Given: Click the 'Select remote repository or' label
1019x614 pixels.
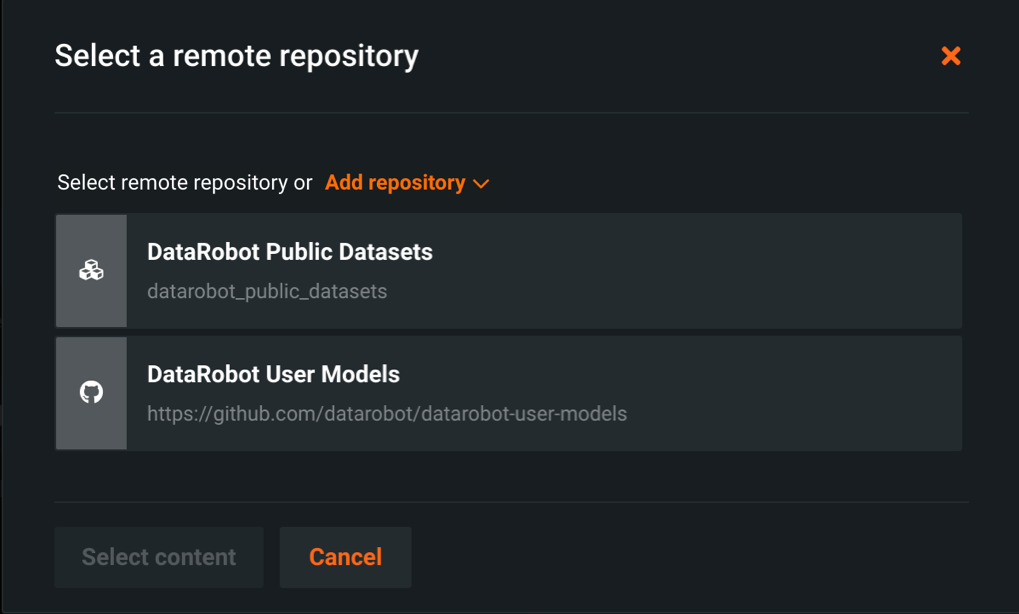Looking at the screenshot, I should pos(184,183).
